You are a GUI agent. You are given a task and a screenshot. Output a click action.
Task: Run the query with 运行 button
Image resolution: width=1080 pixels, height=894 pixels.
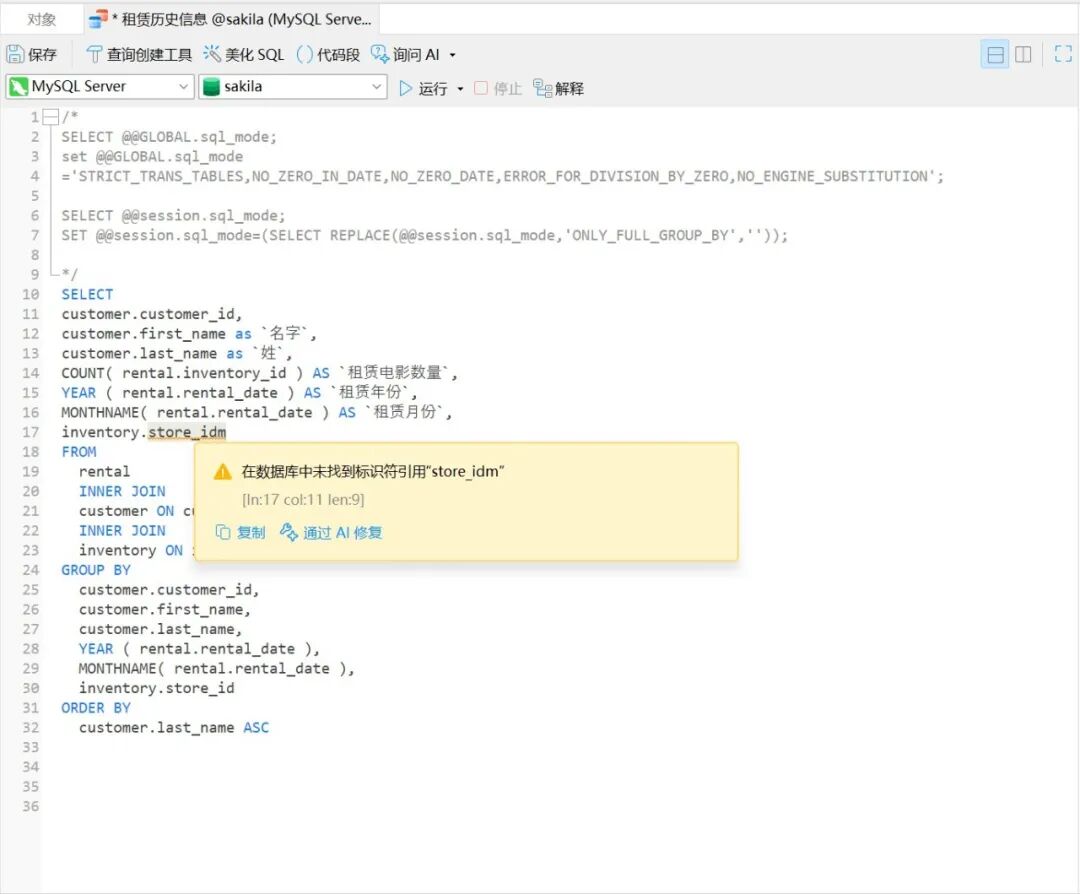pos(423,88)
